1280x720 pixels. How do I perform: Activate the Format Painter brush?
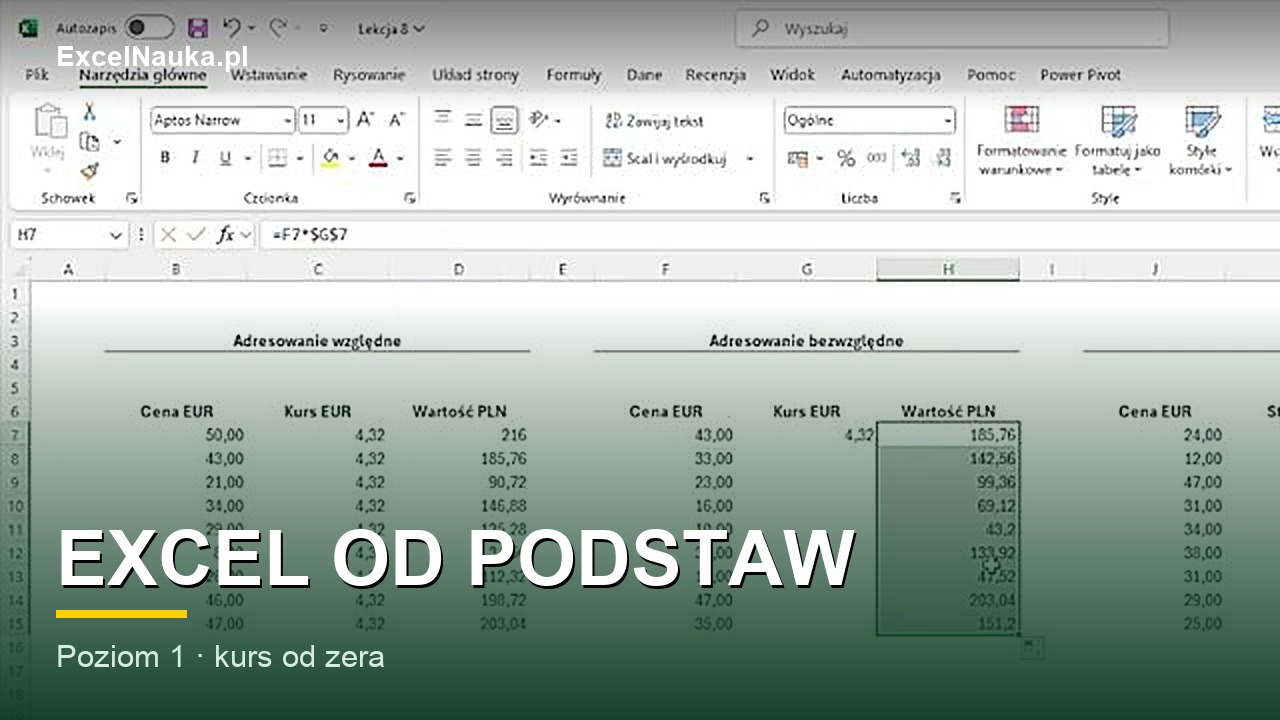coord(89,172)
